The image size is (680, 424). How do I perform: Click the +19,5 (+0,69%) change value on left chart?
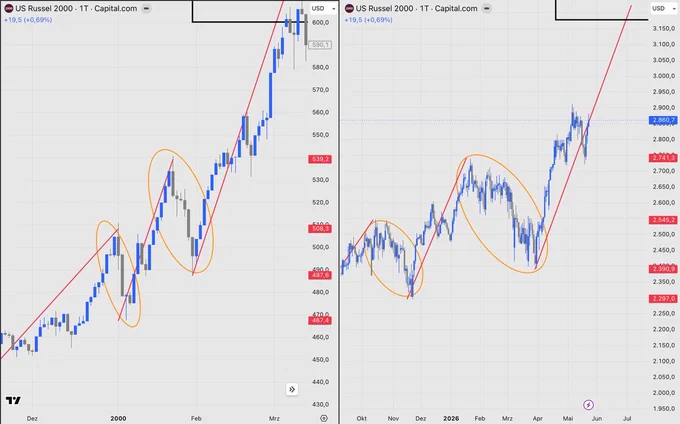pos(28,20)
